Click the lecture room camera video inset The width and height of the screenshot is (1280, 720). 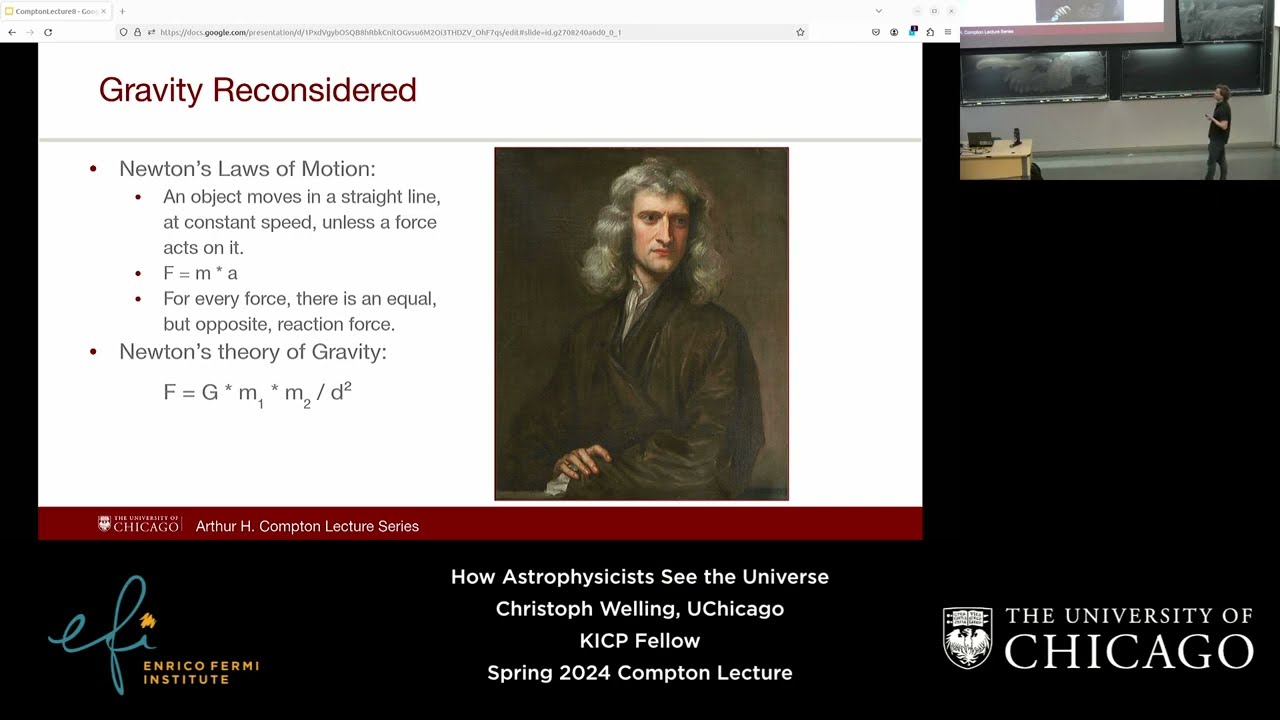click(x=1120, y=90)
